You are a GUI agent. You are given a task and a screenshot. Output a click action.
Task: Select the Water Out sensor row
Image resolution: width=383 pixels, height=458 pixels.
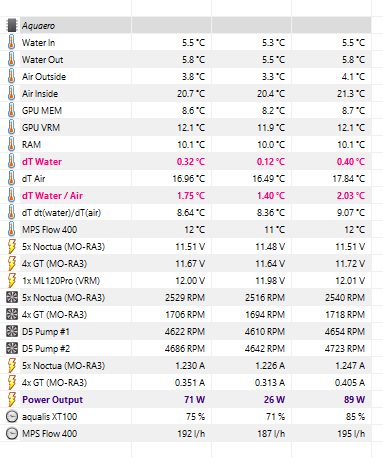point(188,59)
